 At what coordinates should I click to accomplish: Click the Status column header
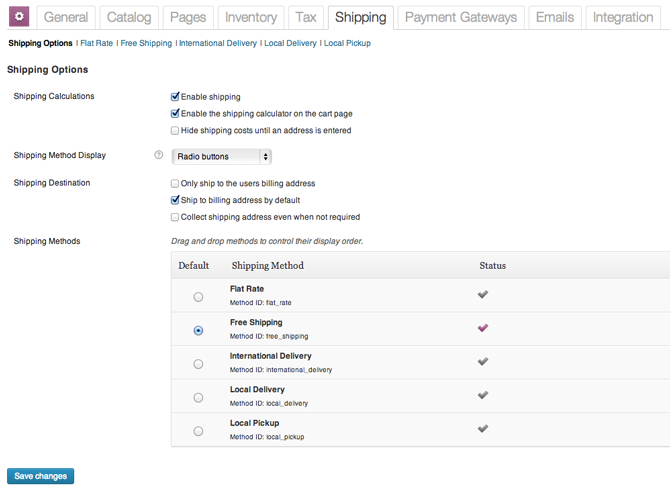pos(492,265)
